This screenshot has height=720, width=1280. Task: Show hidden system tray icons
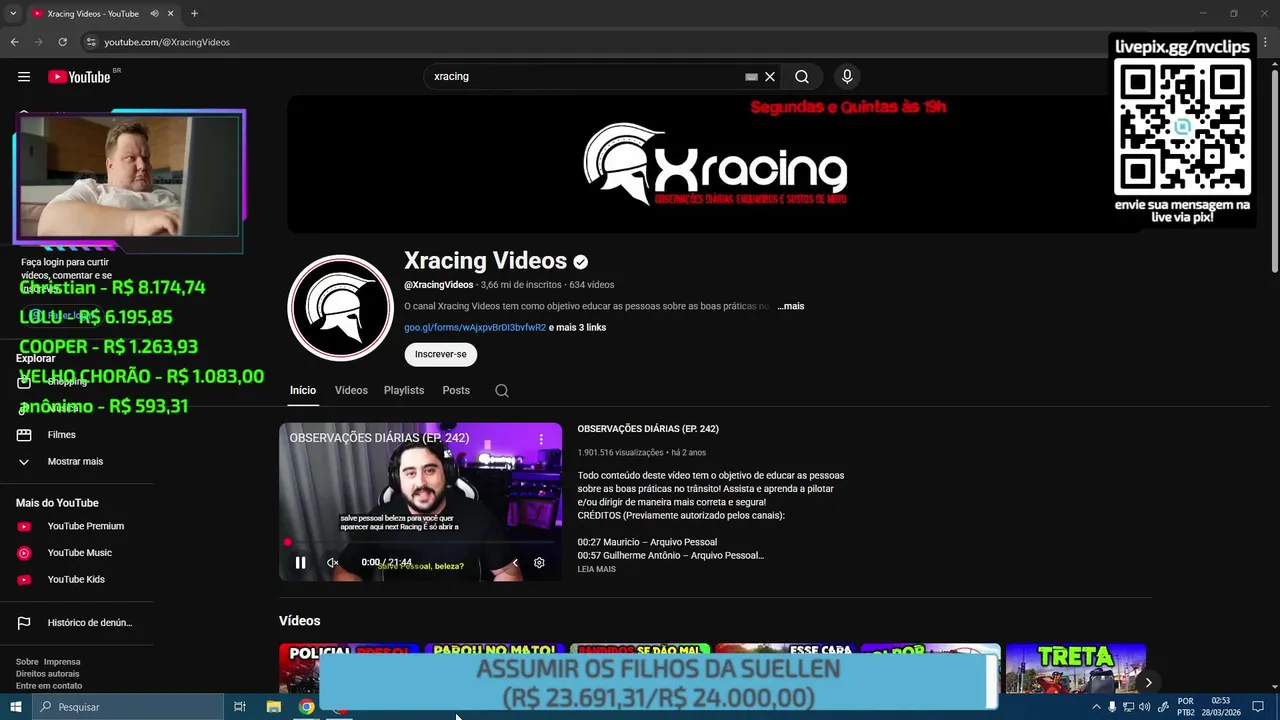pos(1096,707)
